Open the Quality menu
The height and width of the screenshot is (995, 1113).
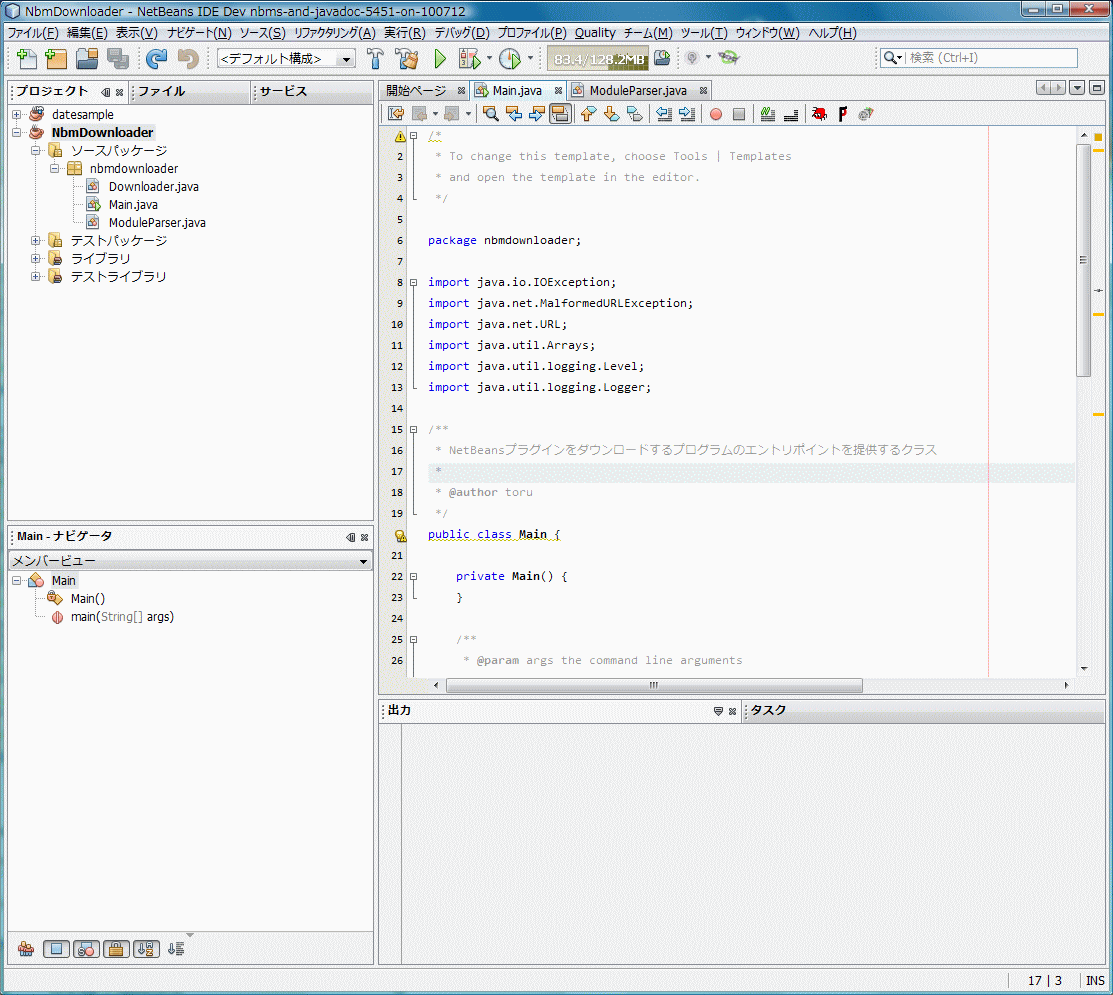point(595,33)
